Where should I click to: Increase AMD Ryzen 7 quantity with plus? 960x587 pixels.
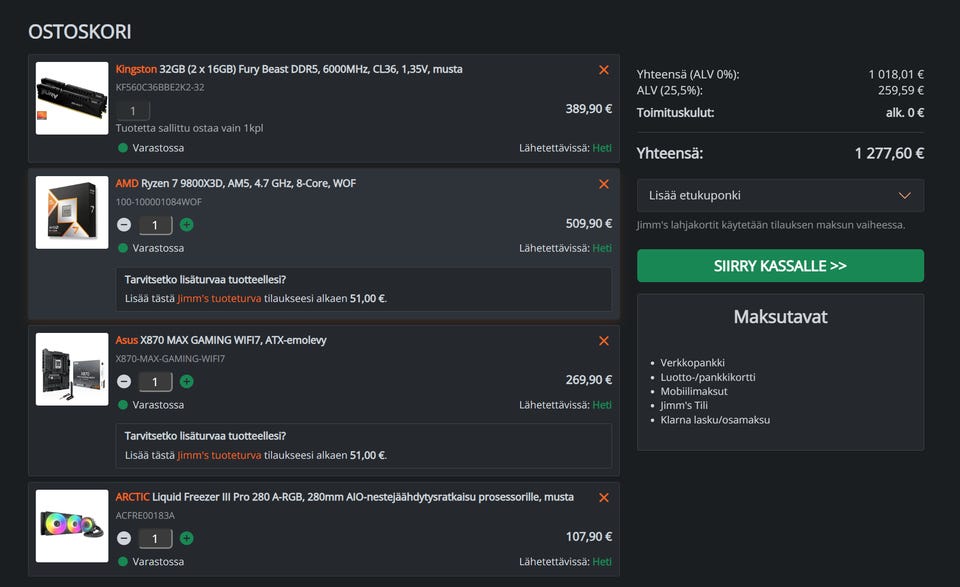pyautogui.click(x=187, y=225)
